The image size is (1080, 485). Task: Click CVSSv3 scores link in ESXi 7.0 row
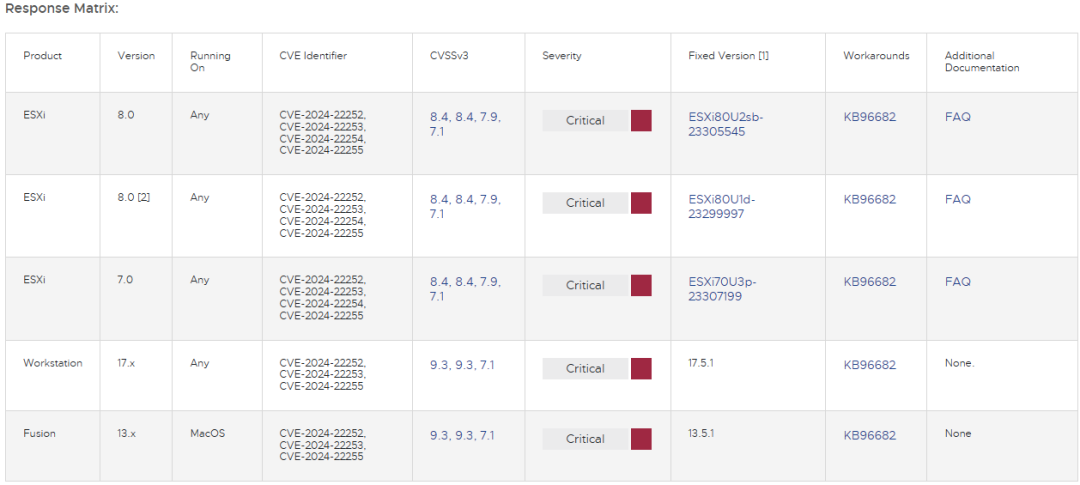466,289
